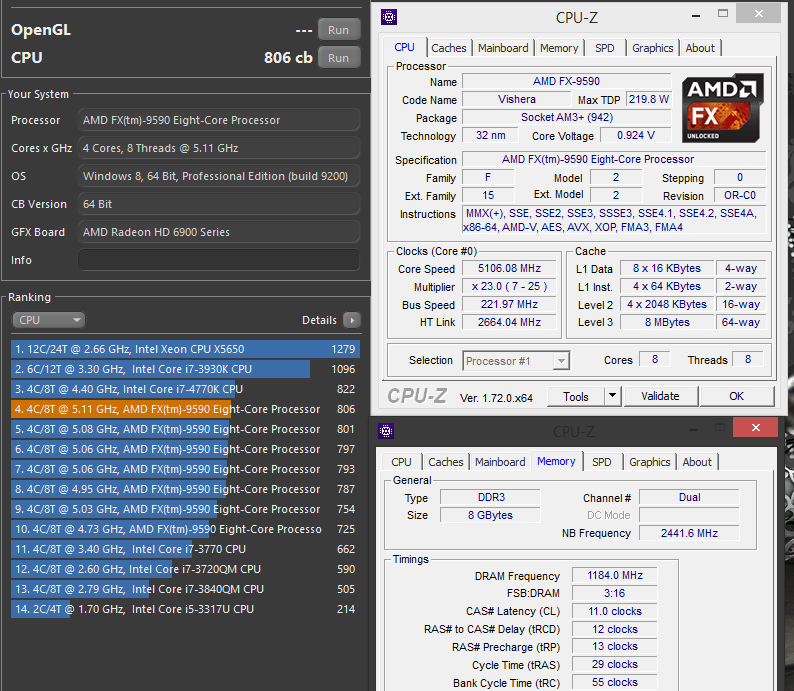
Task: Click the Validate button in CPU-Z
Action: click(660, 396)
